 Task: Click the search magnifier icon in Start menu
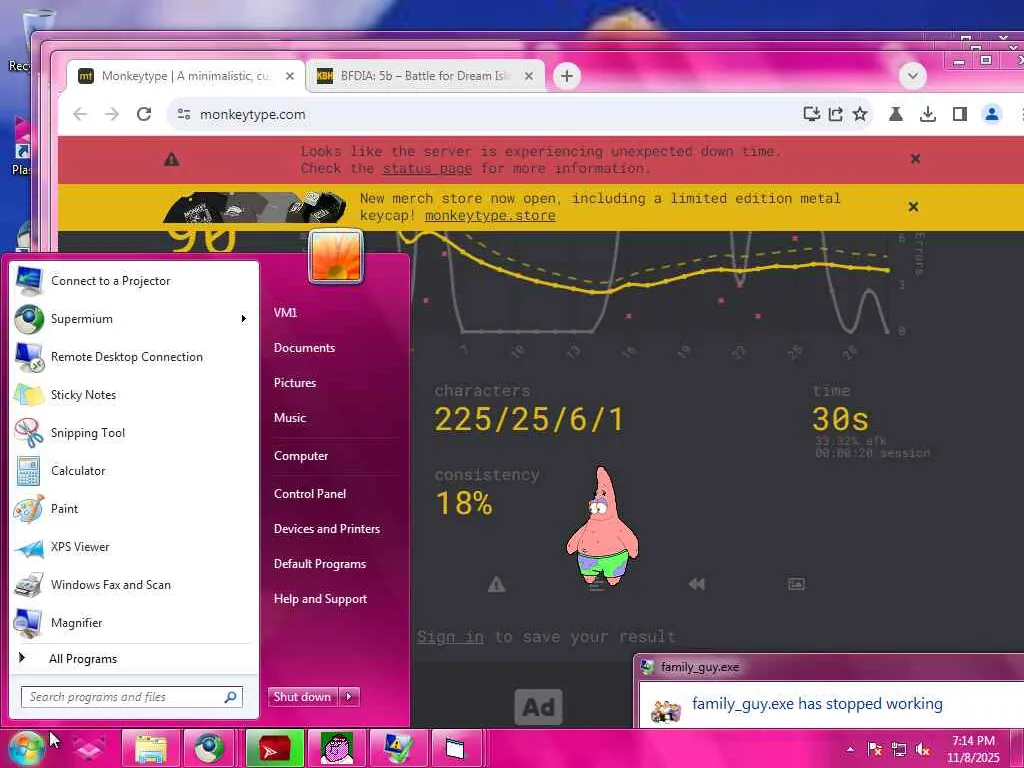tap(231, 697)
